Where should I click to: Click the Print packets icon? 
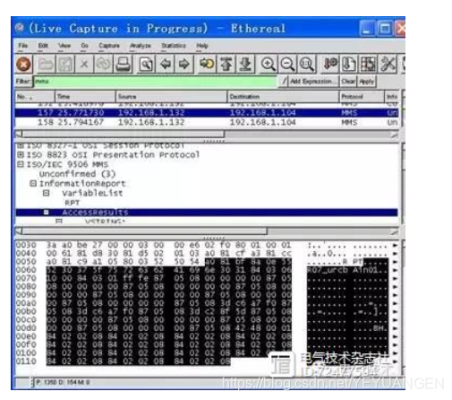[123, 64]
